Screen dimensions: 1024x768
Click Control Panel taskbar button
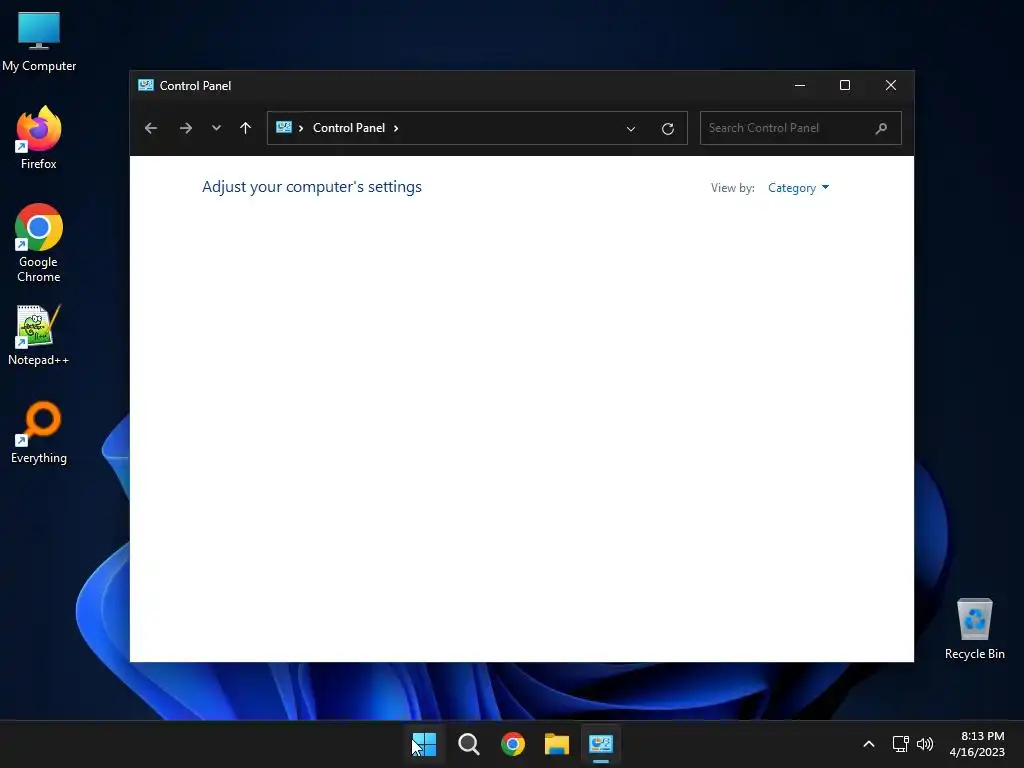coord(601,744)
